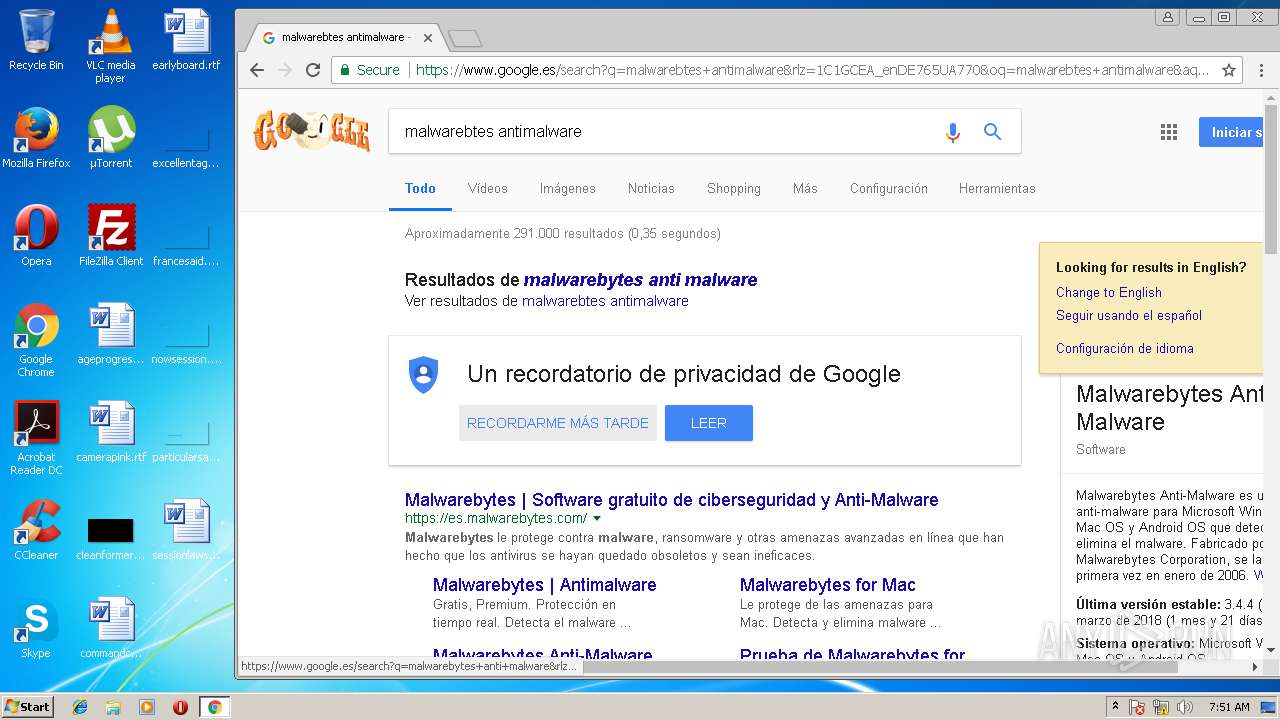Open Malwarebytes Software gratuito result
The height and width of the screenshot is (720, 1280).
[672, 499]
